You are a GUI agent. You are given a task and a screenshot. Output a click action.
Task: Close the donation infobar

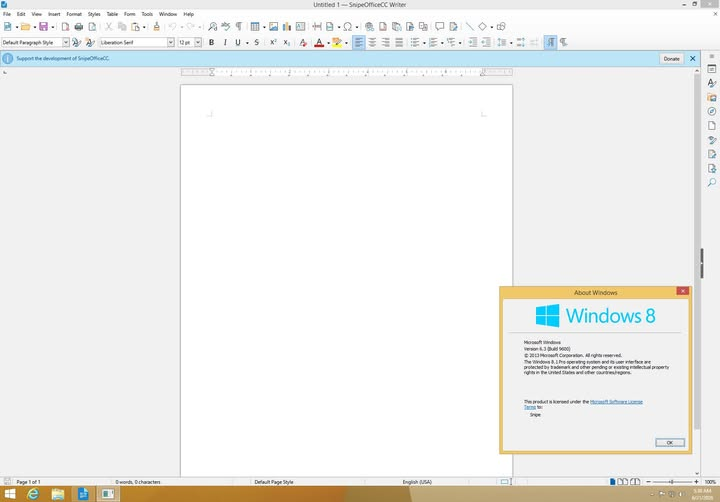(x=692, y=59)
